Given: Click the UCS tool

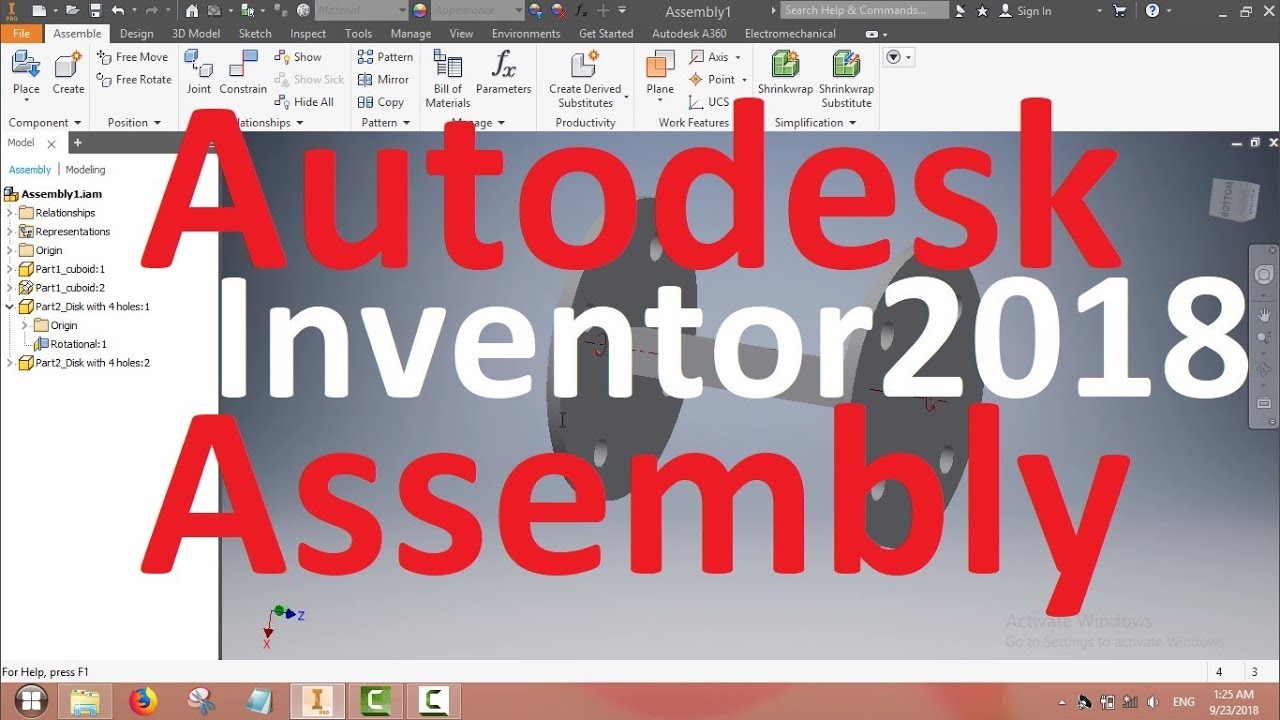Looking at the screenshot, I should [709, 102].
